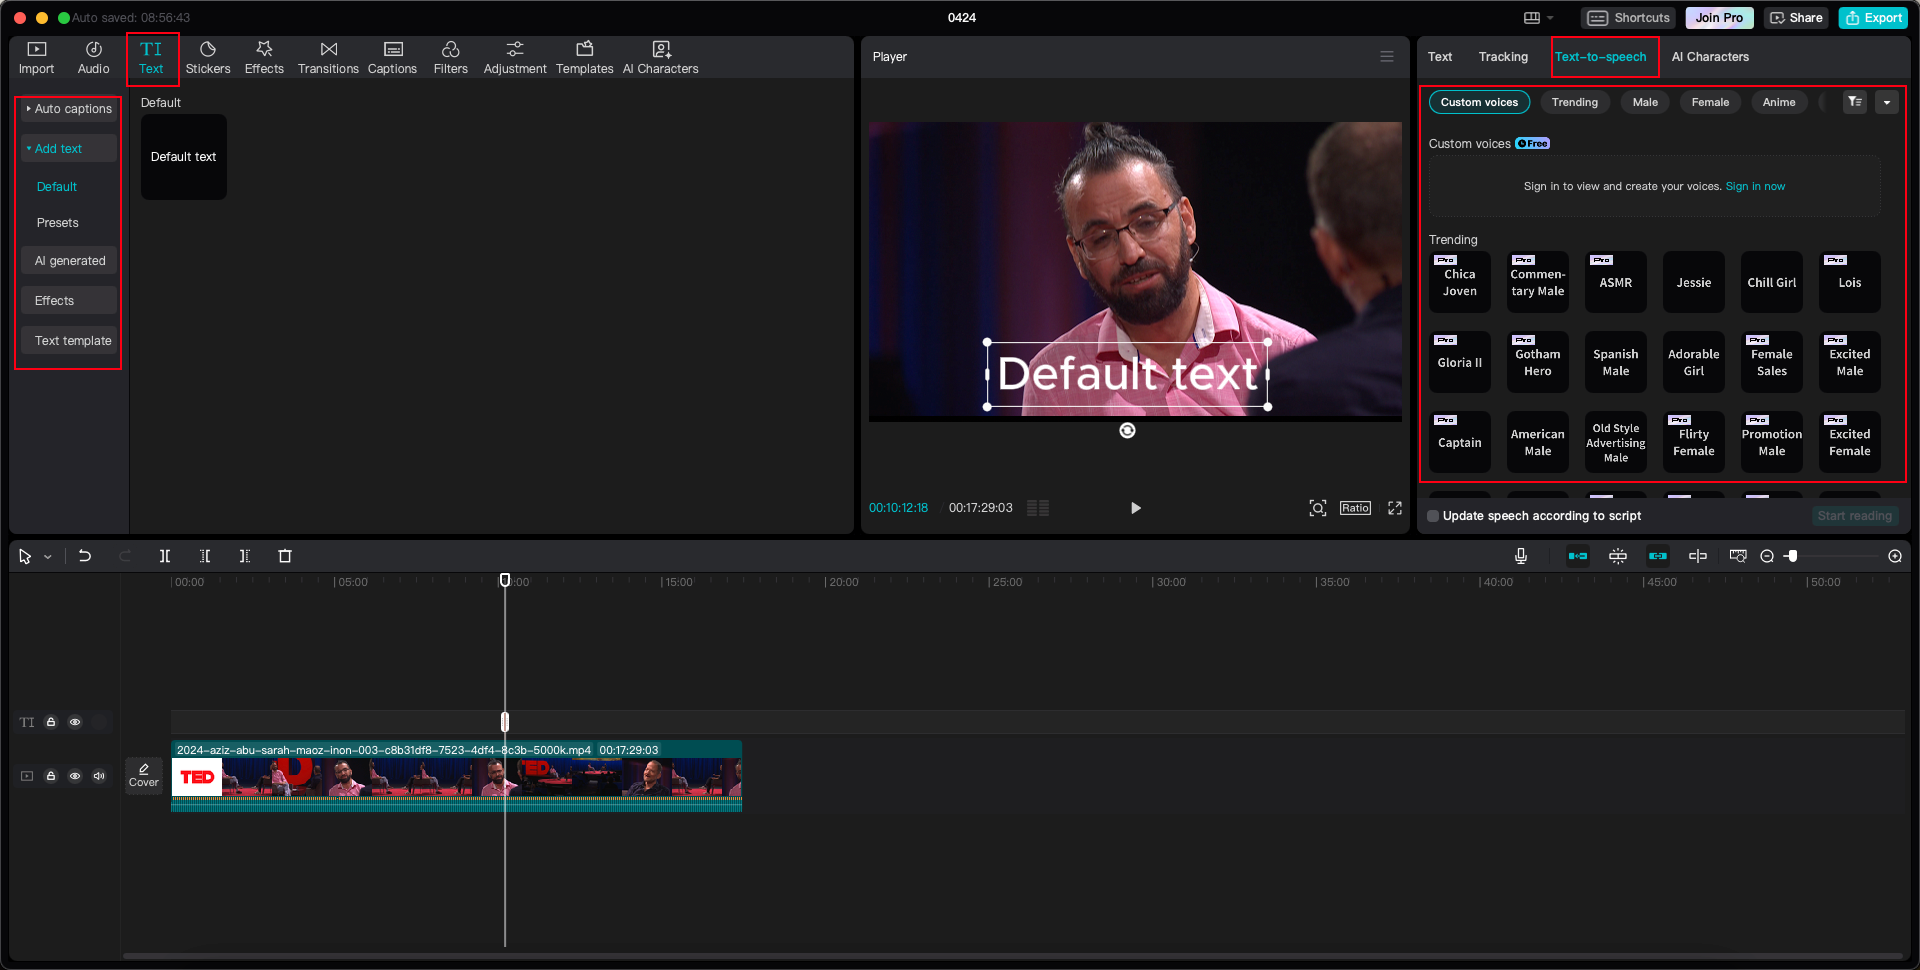The image size is (1920, 970).
Task: Zoom out the timeline
Action: click(1767, 556)
